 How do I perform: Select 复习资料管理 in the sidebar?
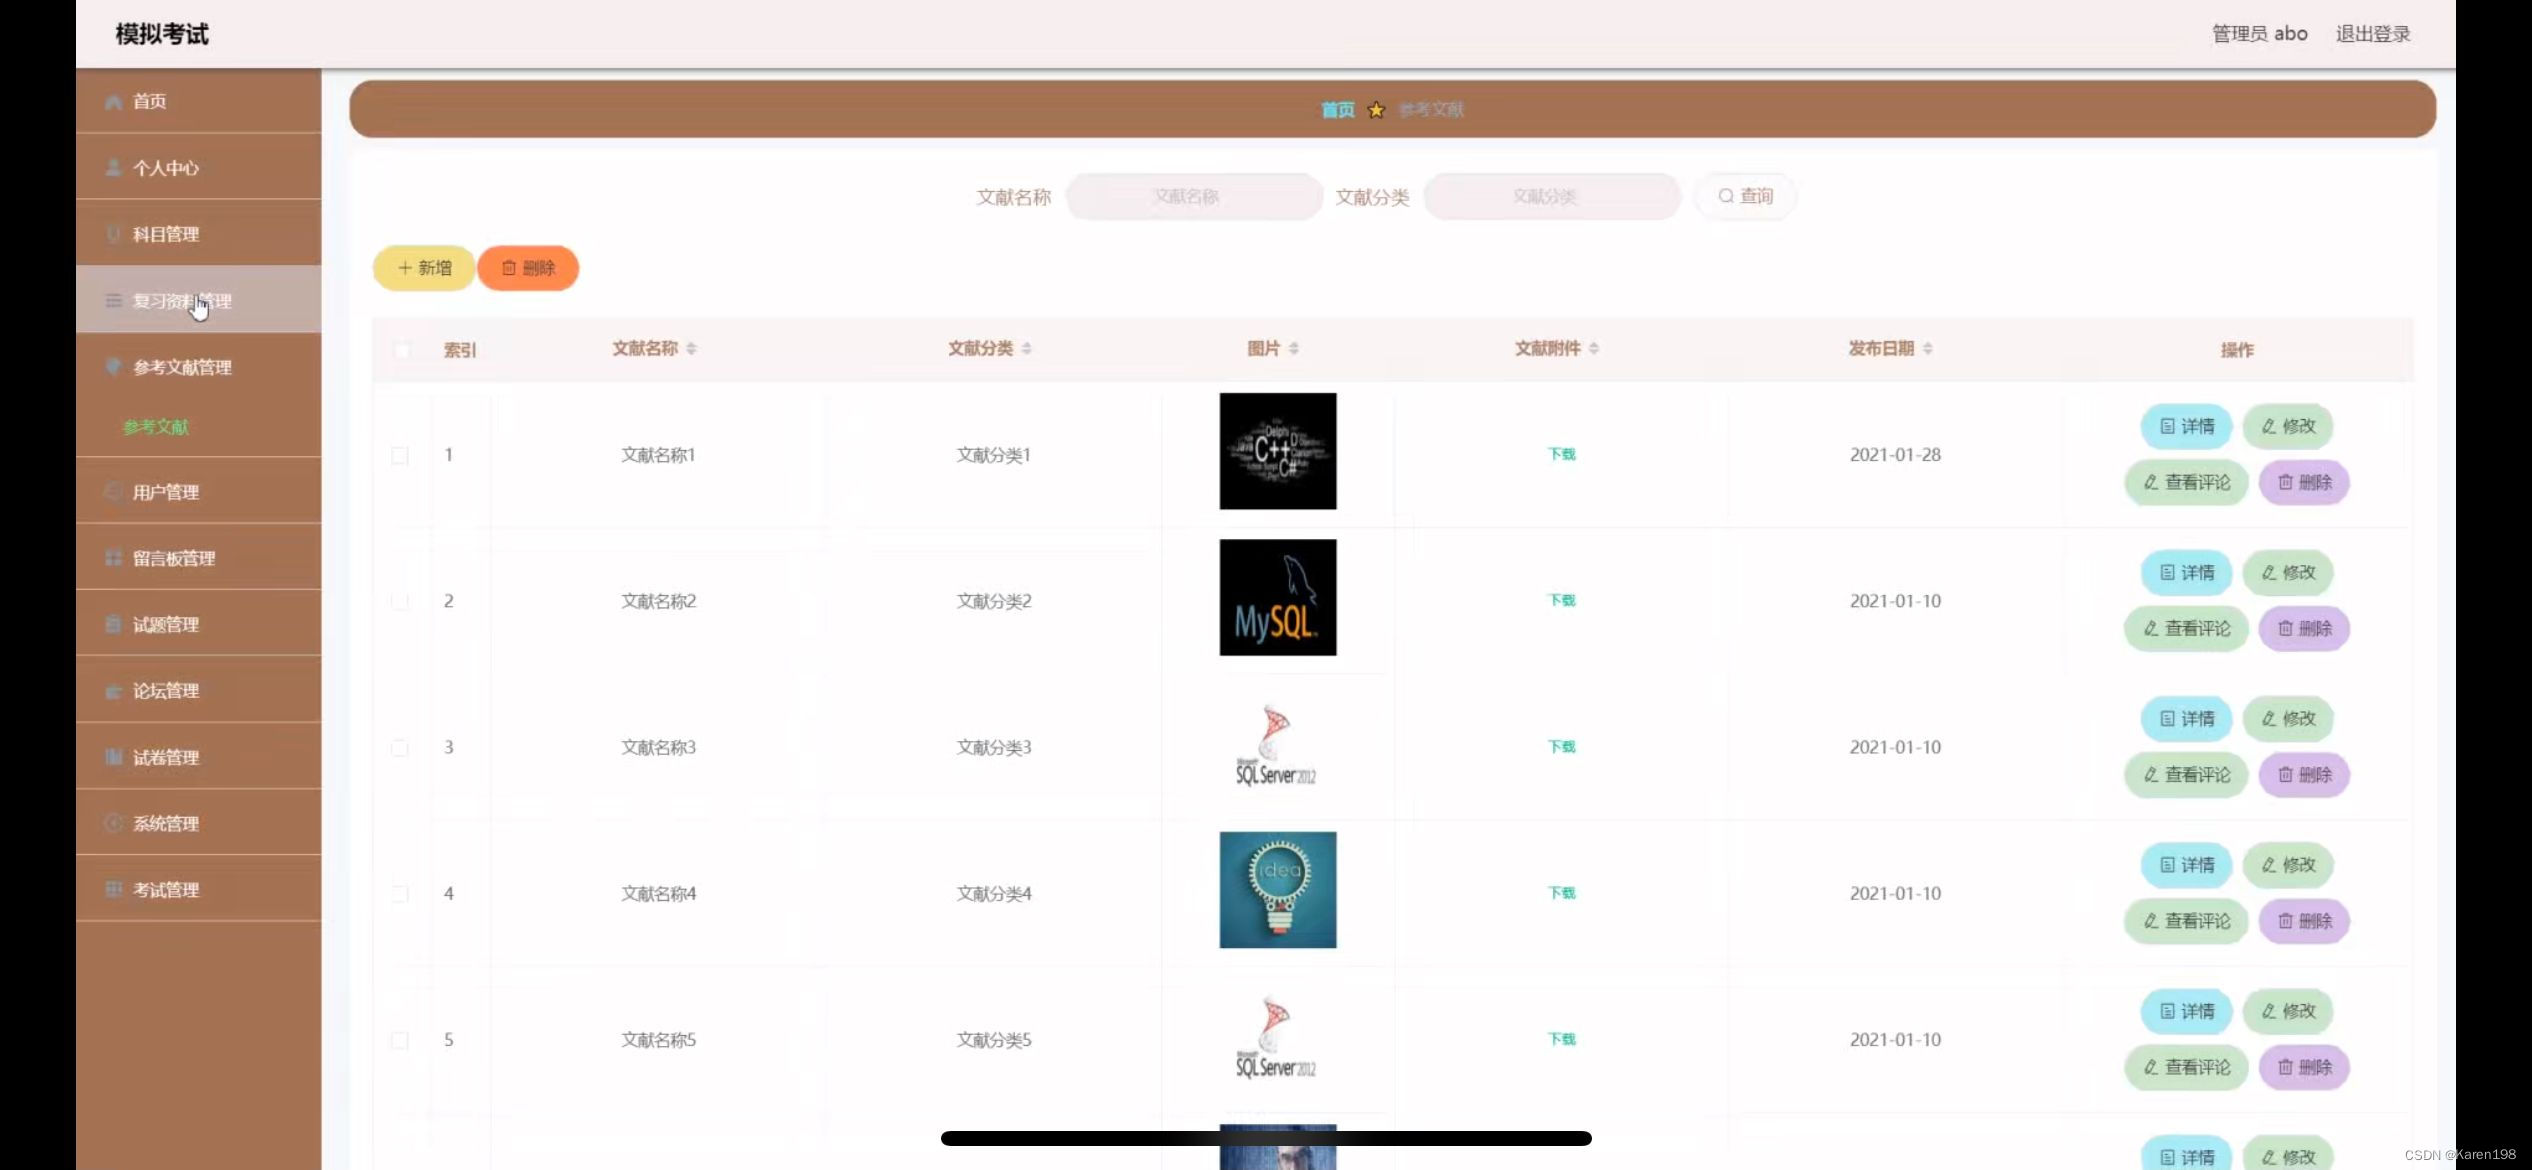(x=198, y=300)
